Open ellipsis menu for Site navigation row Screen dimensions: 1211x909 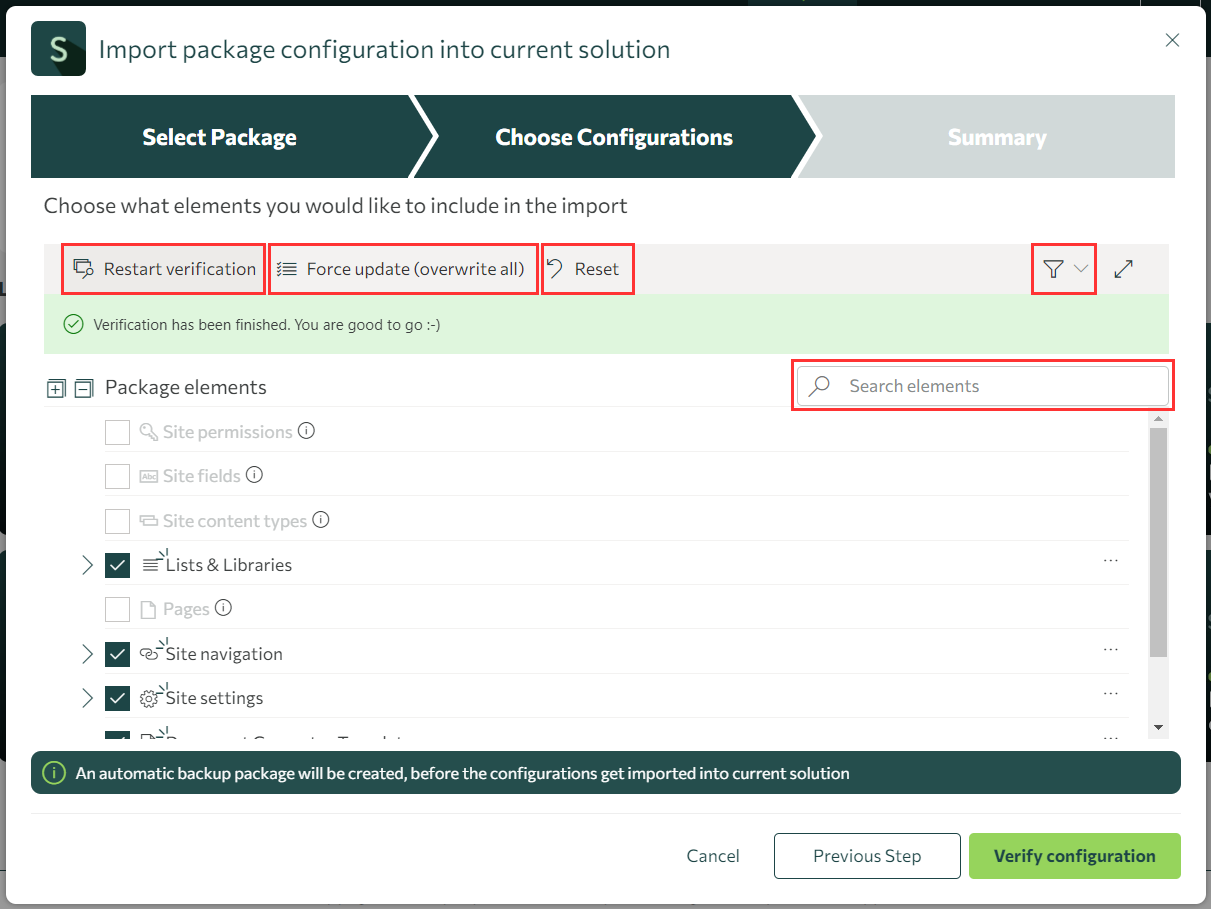pos(1110,650)
